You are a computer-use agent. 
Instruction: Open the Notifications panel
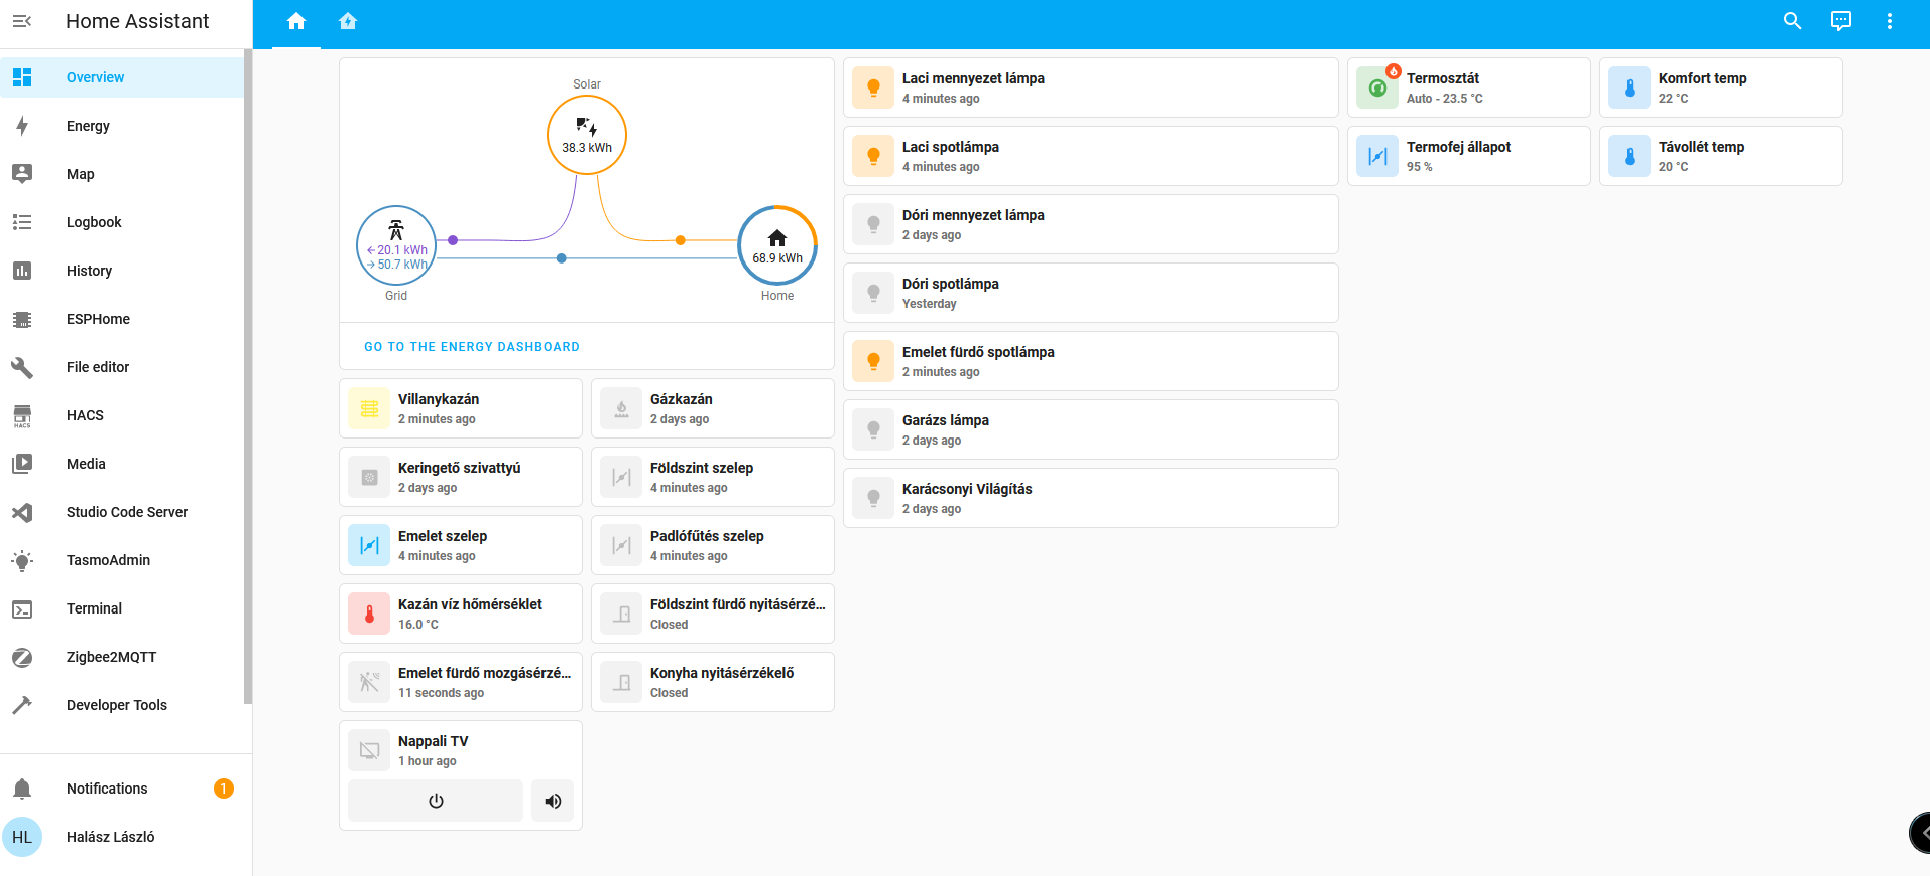107,789
